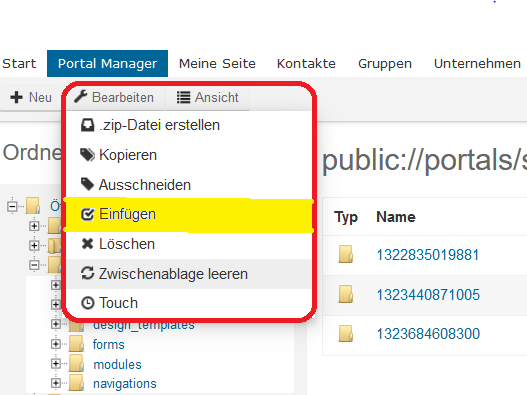
Task: Select Touch in the Bearbeiten menu
Action: (189, 303)
